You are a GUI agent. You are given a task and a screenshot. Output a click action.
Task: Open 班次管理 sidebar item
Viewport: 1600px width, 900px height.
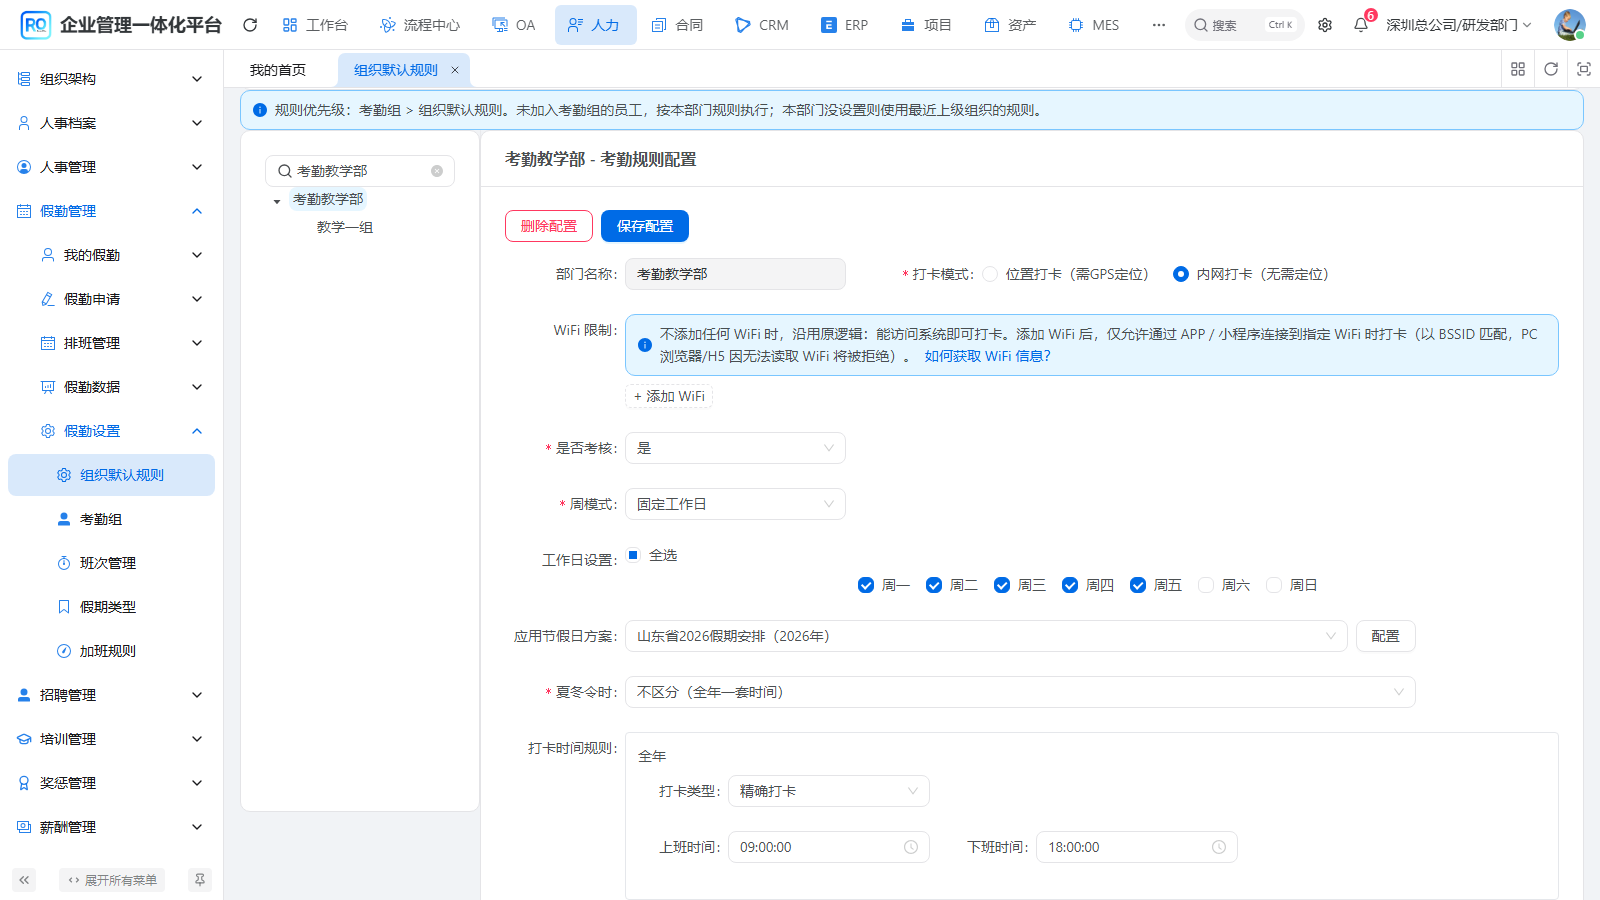(111, 563)
